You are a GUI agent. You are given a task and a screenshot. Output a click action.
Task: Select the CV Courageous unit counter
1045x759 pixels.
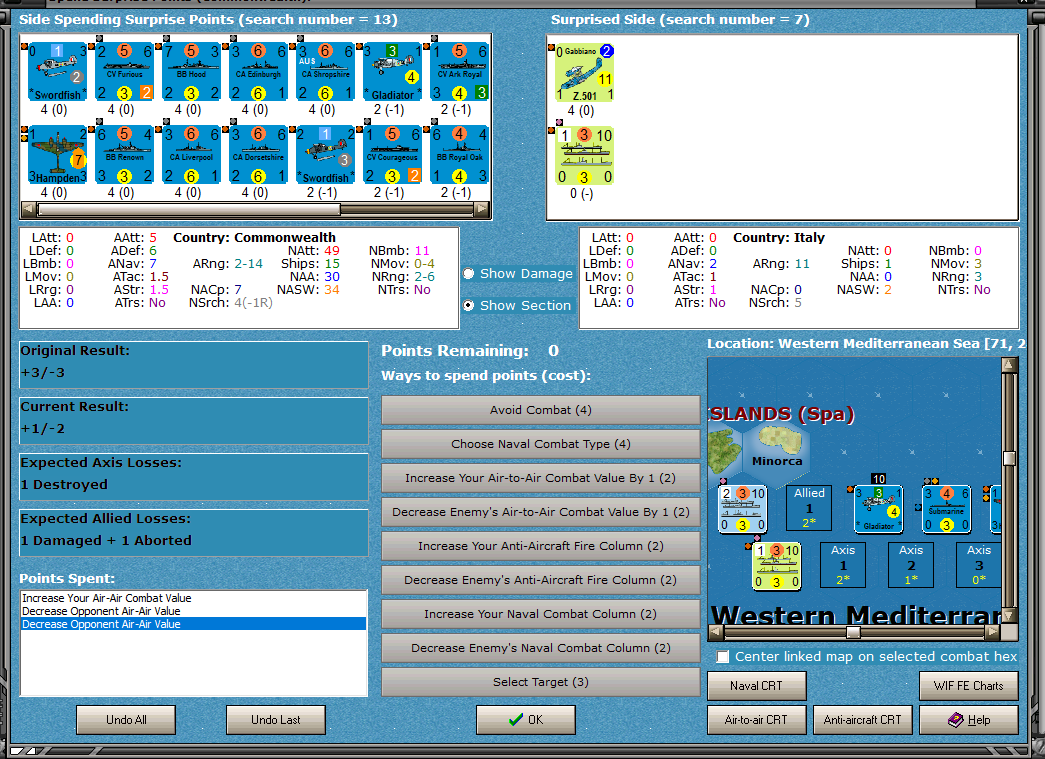point(393,155)
